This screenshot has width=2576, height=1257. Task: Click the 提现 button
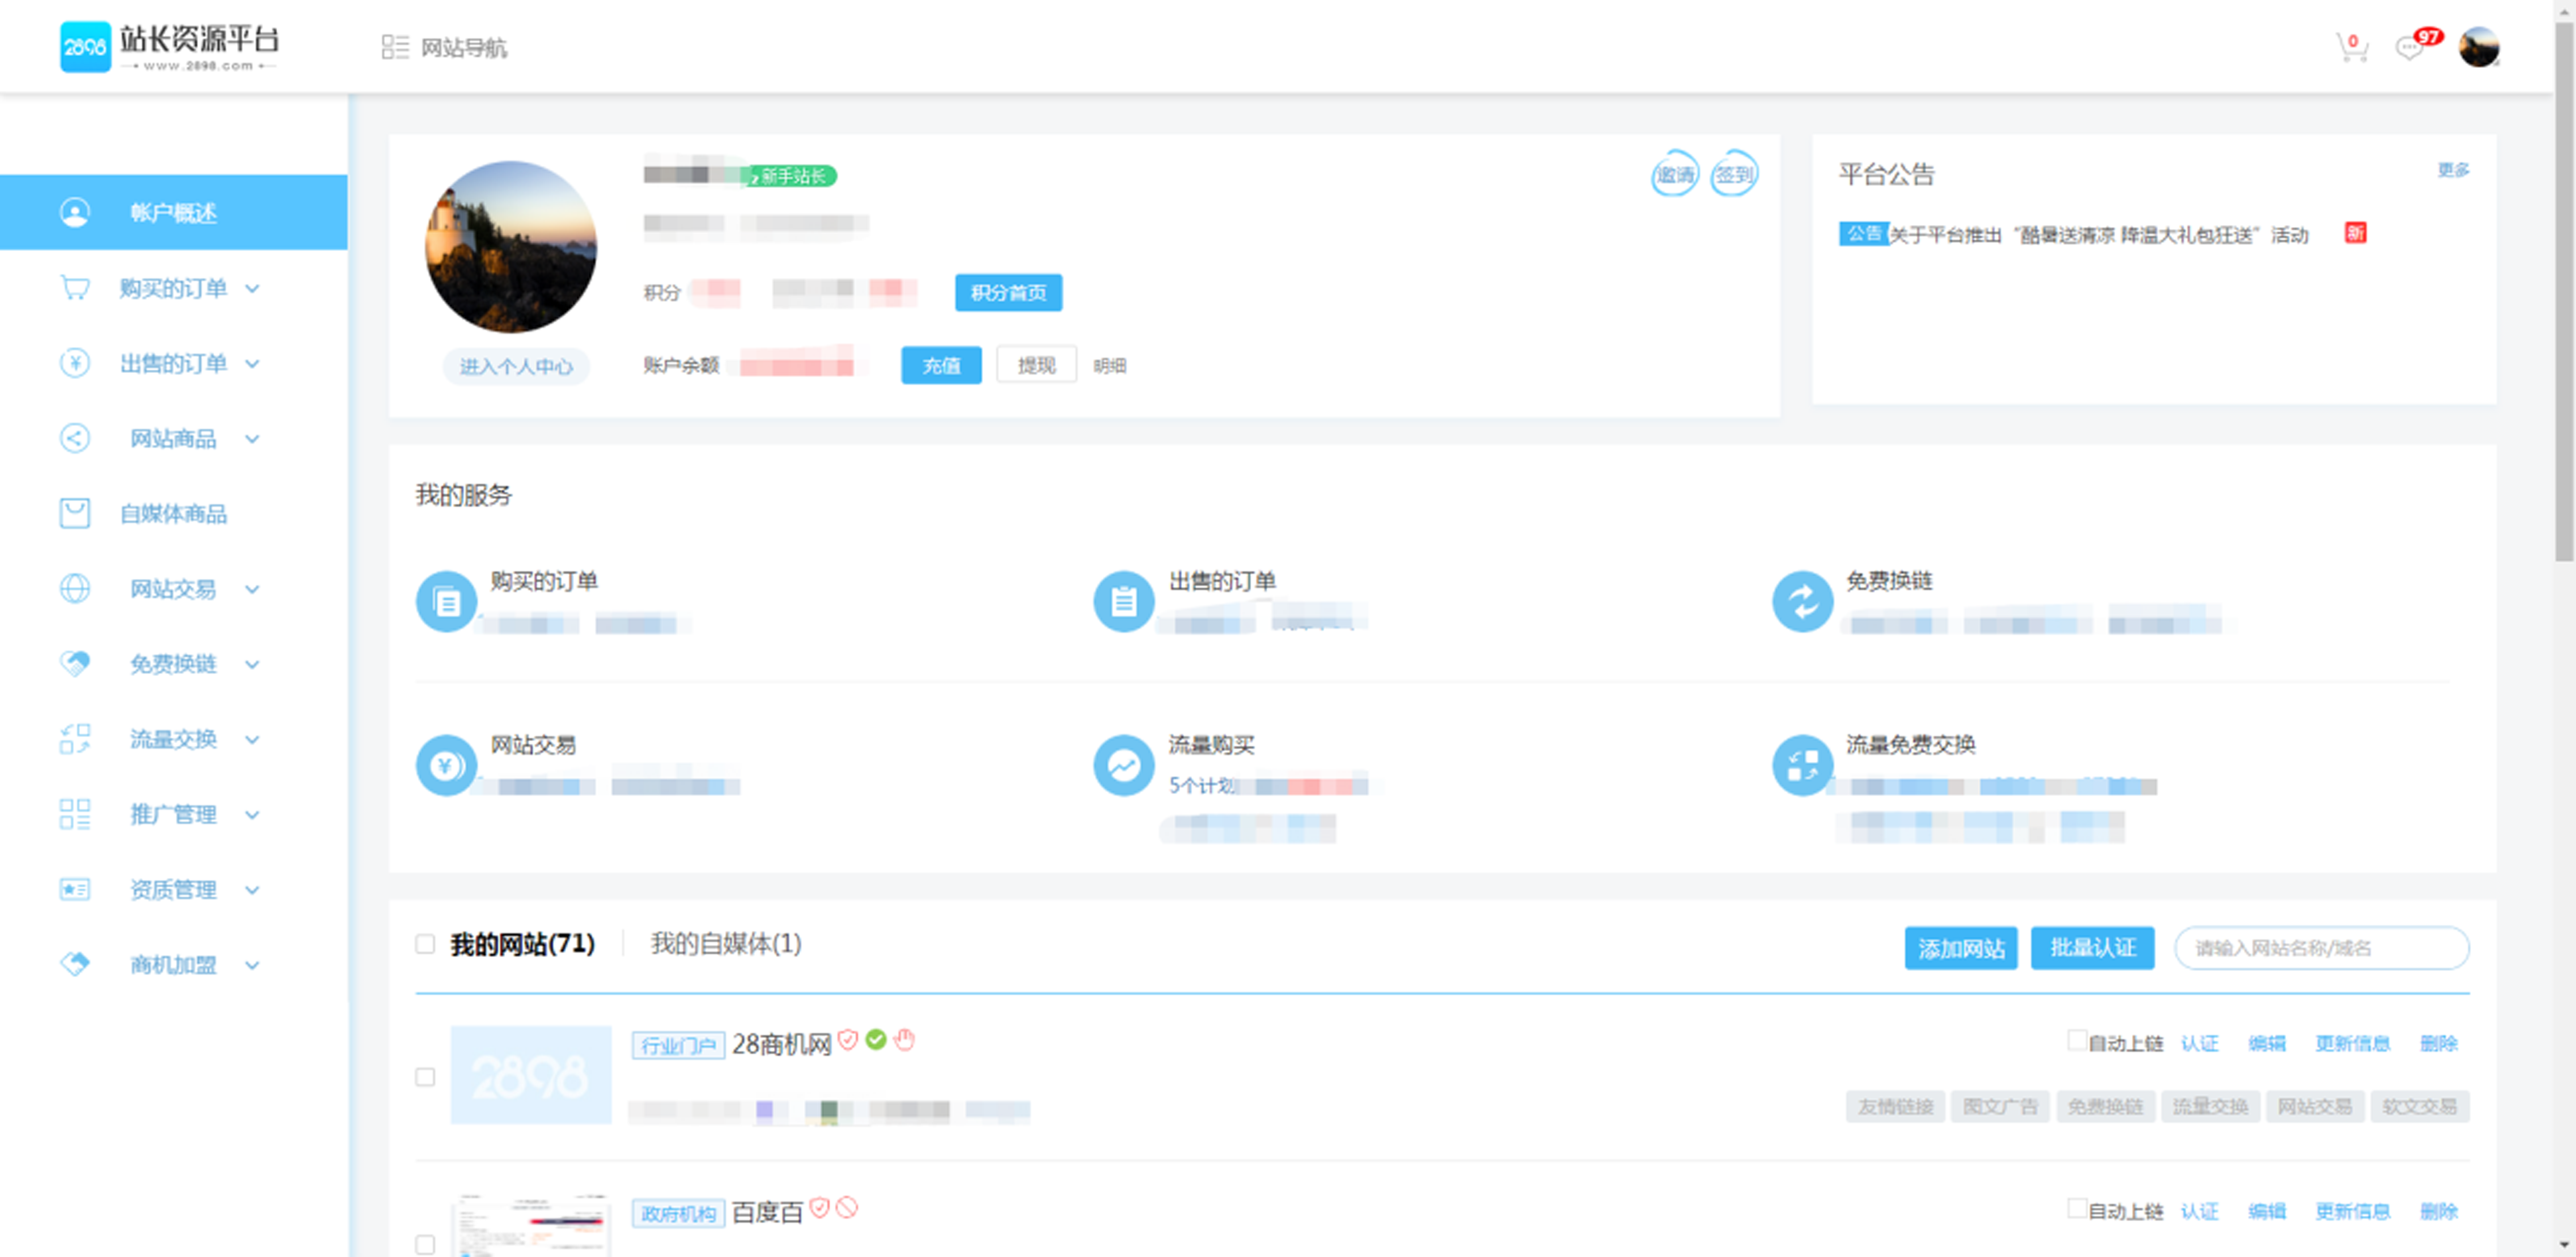(1036, 365)
